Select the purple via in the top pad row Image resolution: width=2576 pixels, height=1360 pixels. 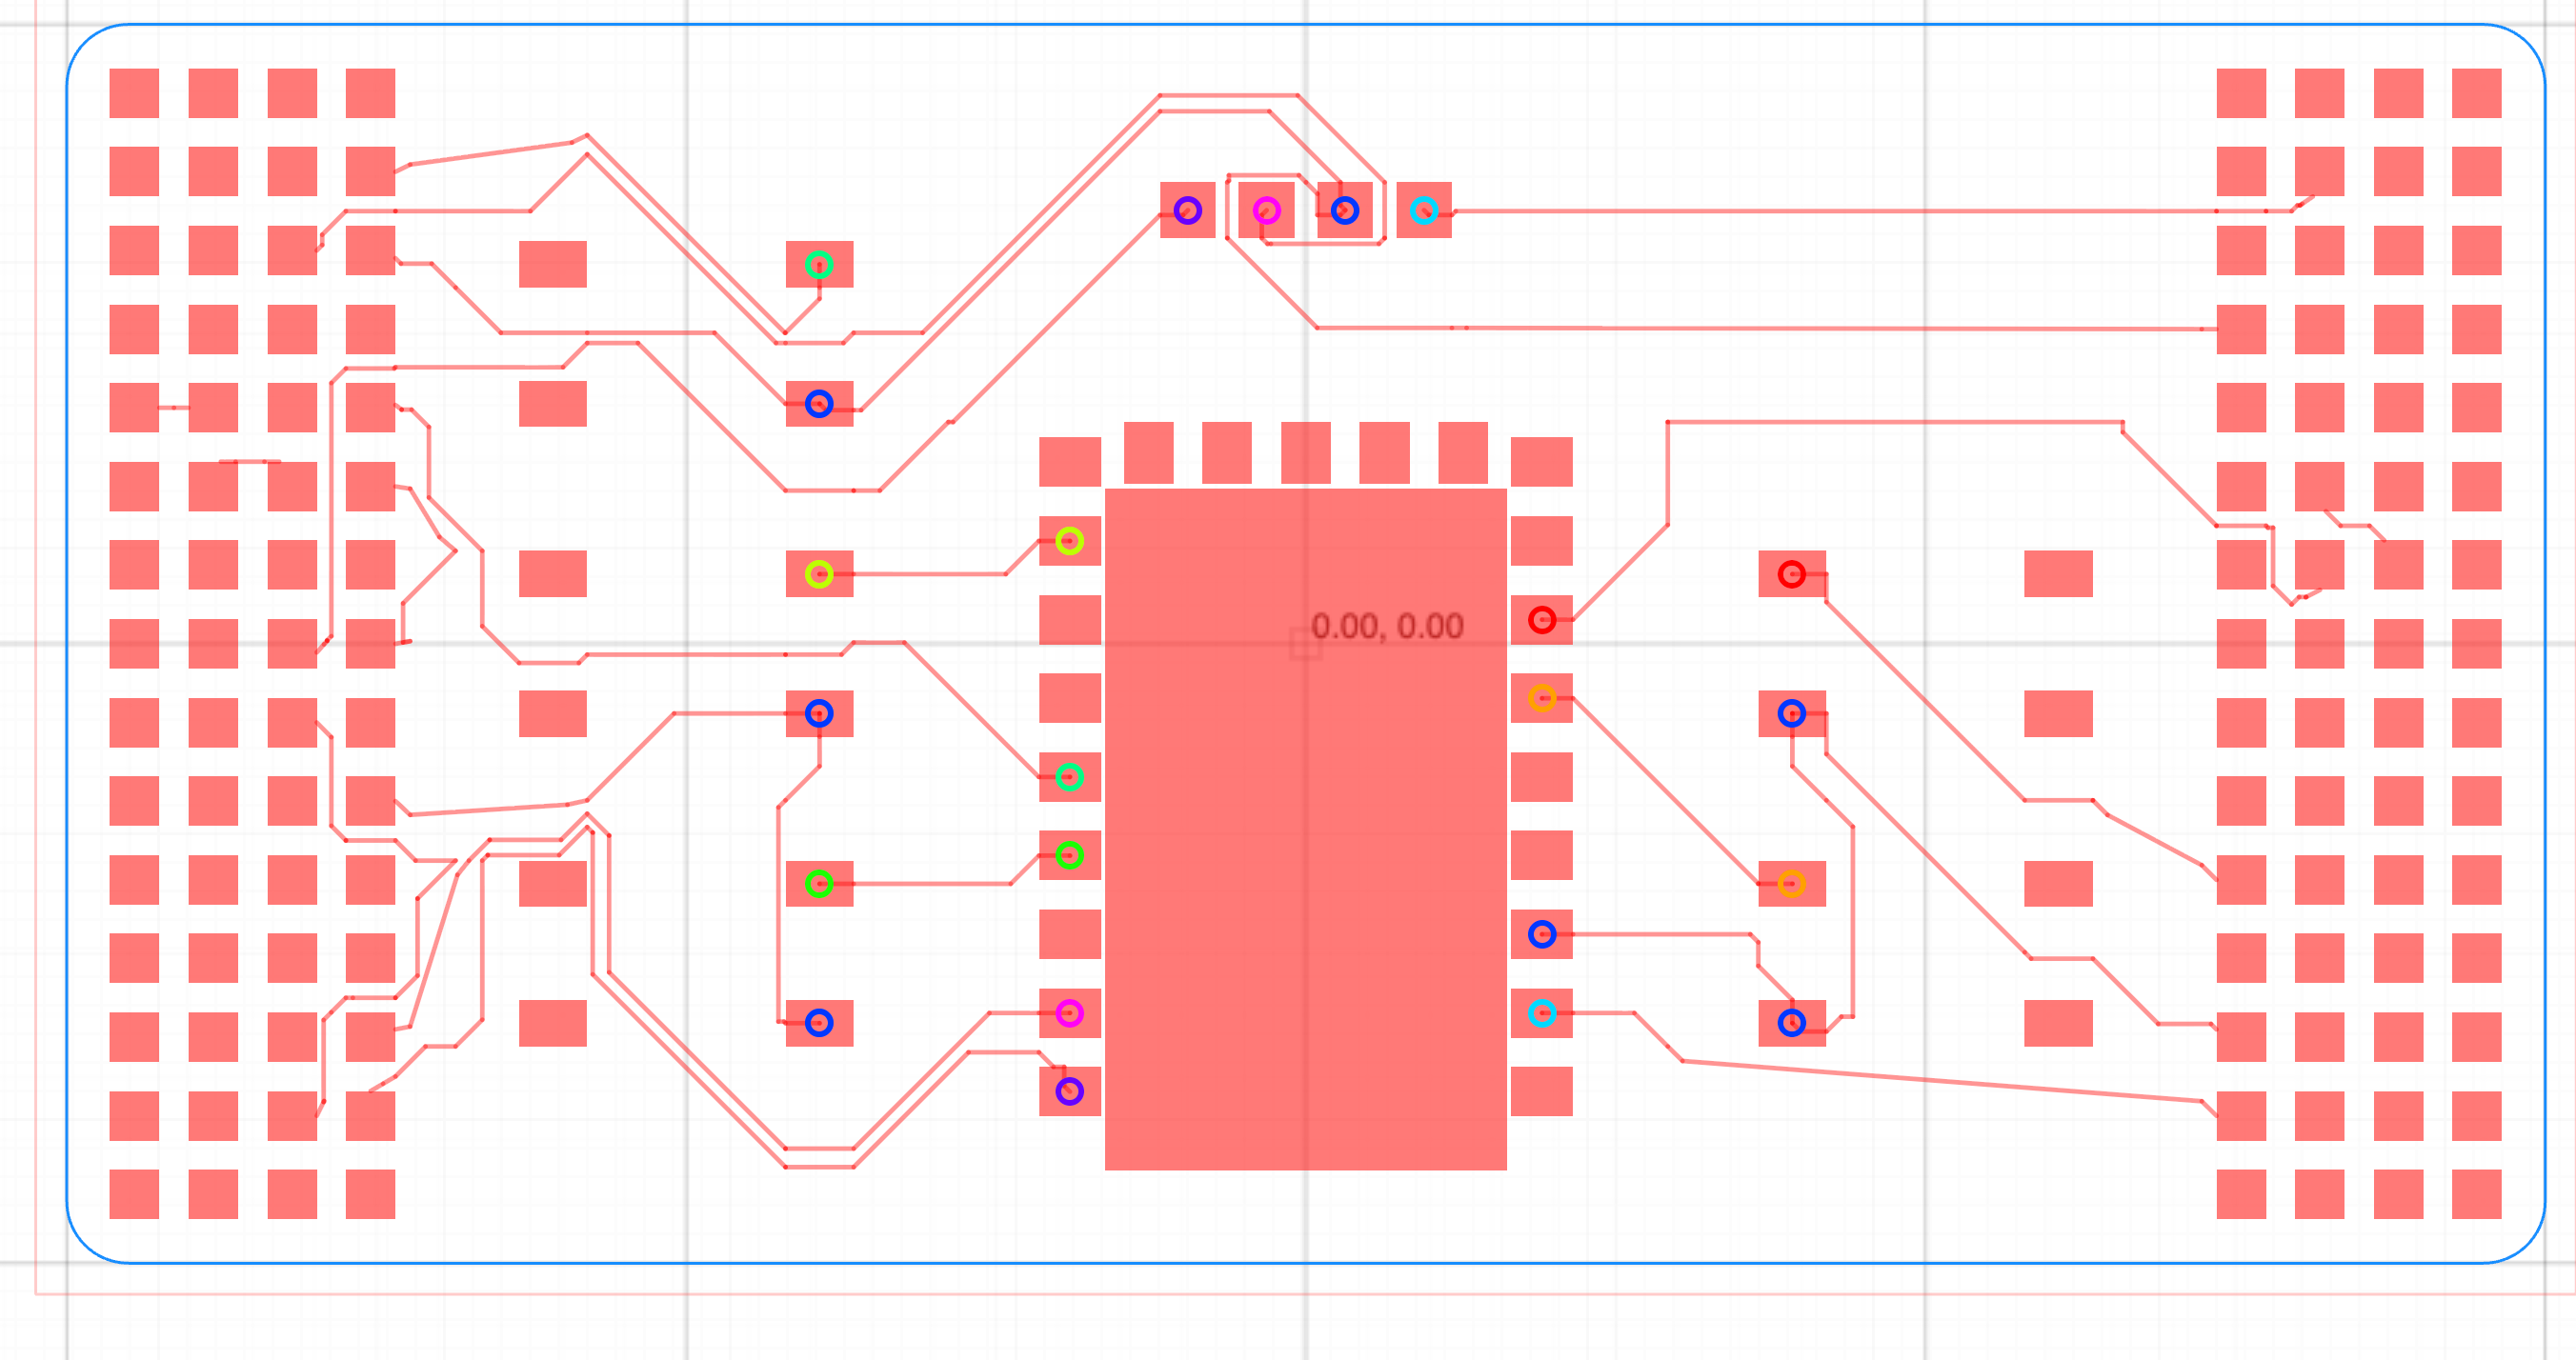[1187, 210]
